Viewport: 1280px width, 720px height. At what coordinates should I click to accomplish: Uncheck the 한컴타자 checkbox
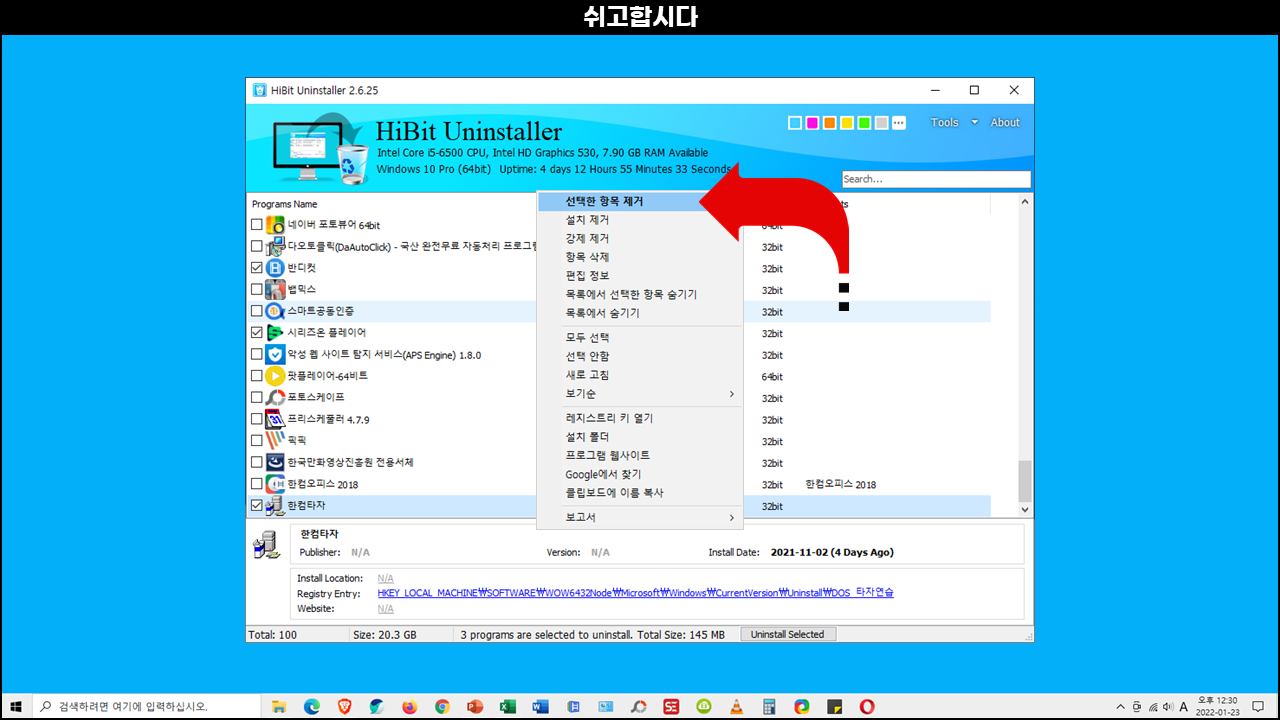(x=257, y=506)
